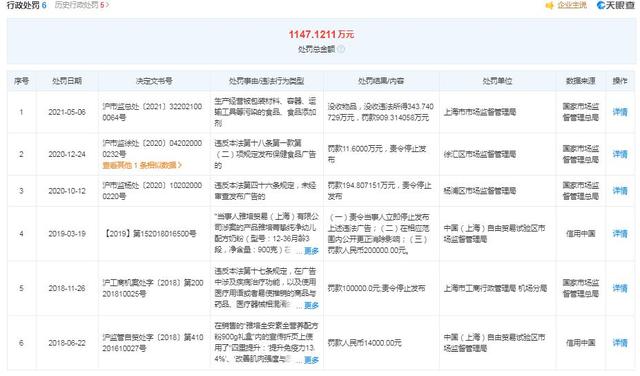This screenshot has height=376, width=640.
Task: Click the 企业主页 link
Action: tap(572, 5)
